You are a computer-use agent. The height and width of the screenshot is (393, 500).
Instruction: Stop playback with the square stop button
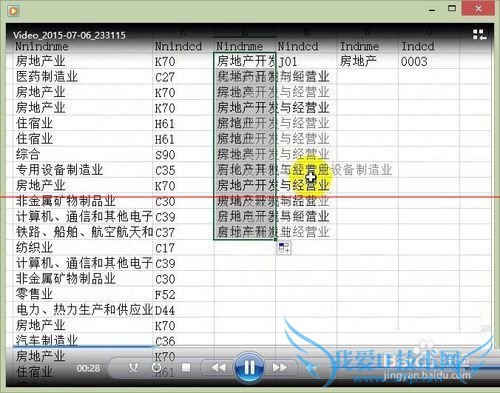[x=186, y=368]
